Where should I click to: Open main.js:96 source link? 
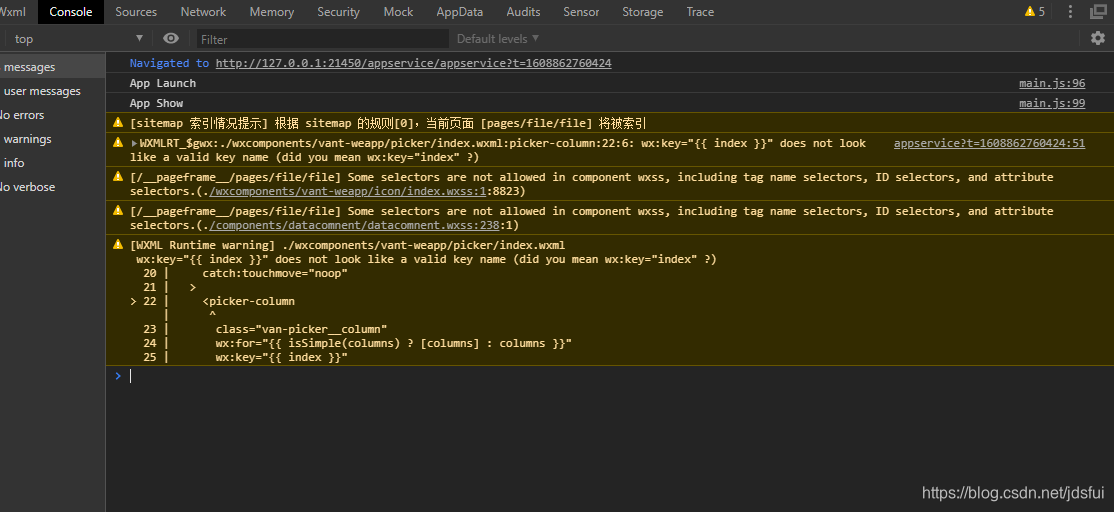[x=1052, y=83]
